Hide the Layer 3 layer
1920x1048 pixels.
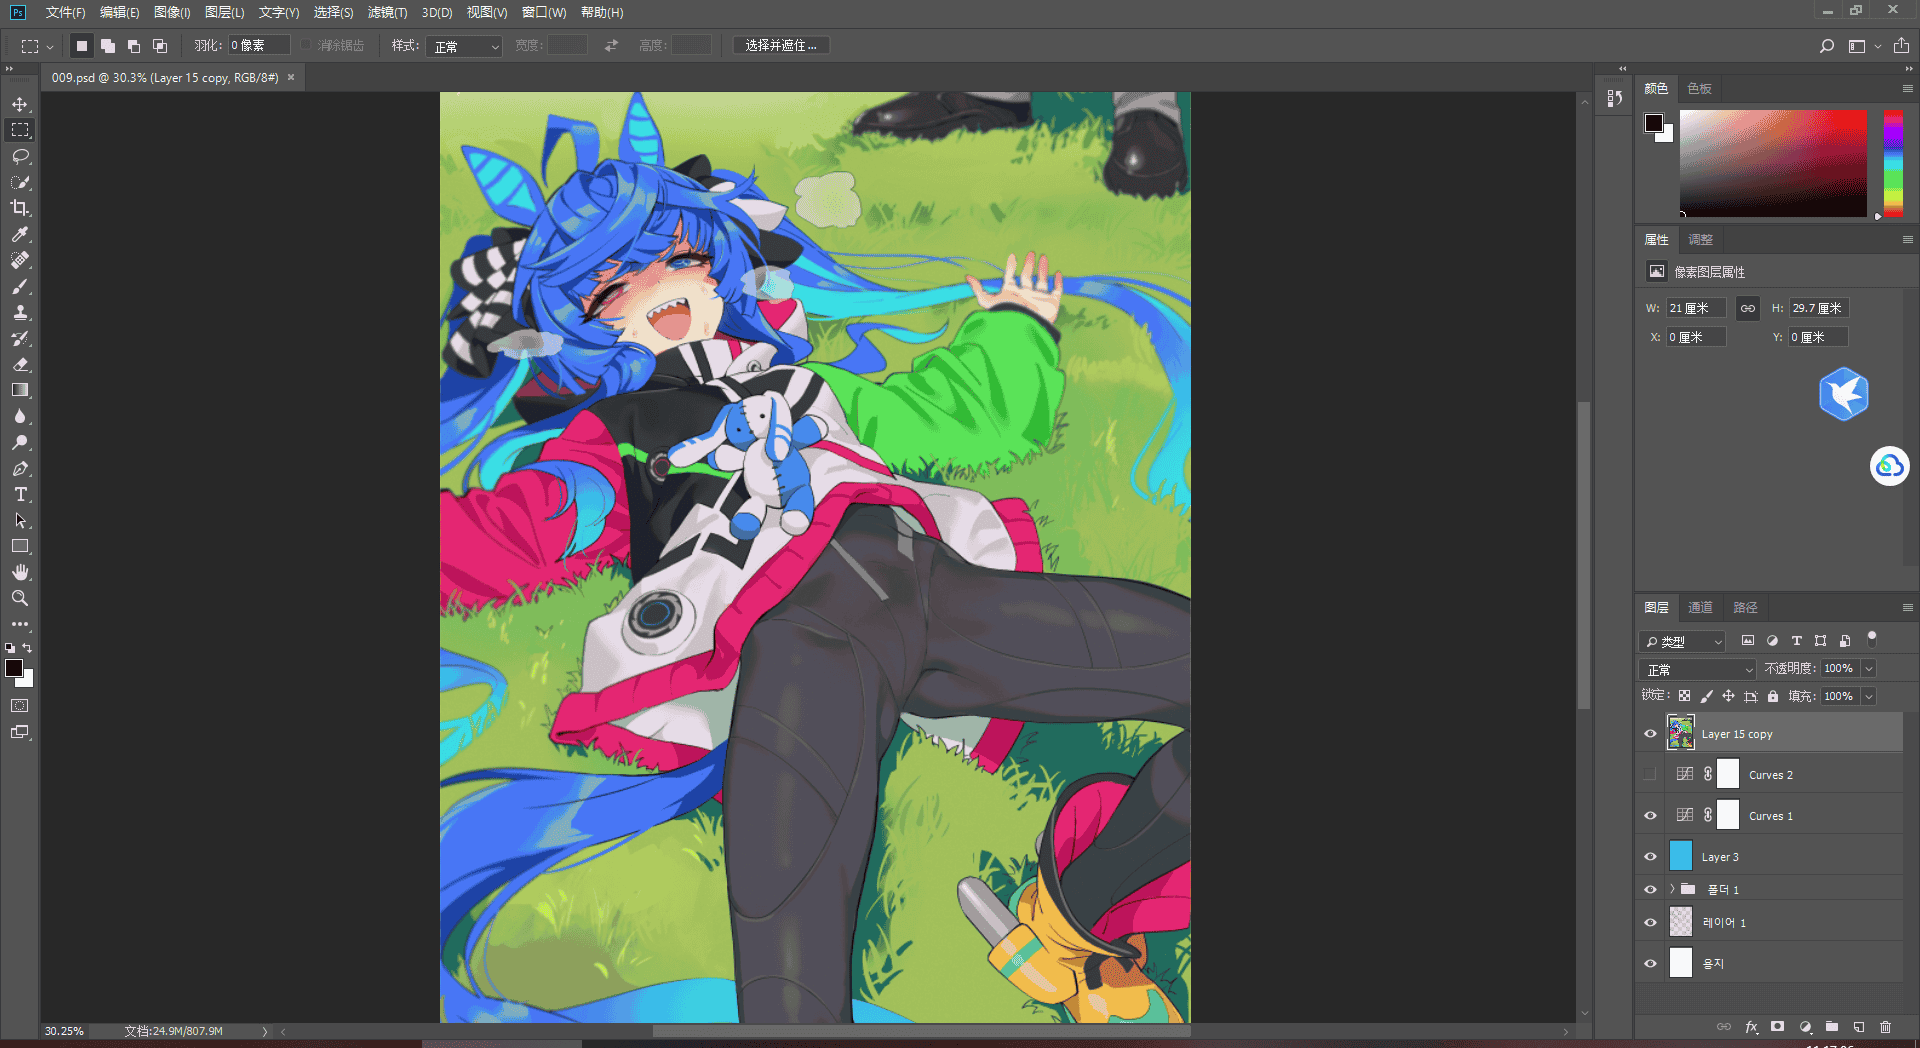[x=1650, y=857]
